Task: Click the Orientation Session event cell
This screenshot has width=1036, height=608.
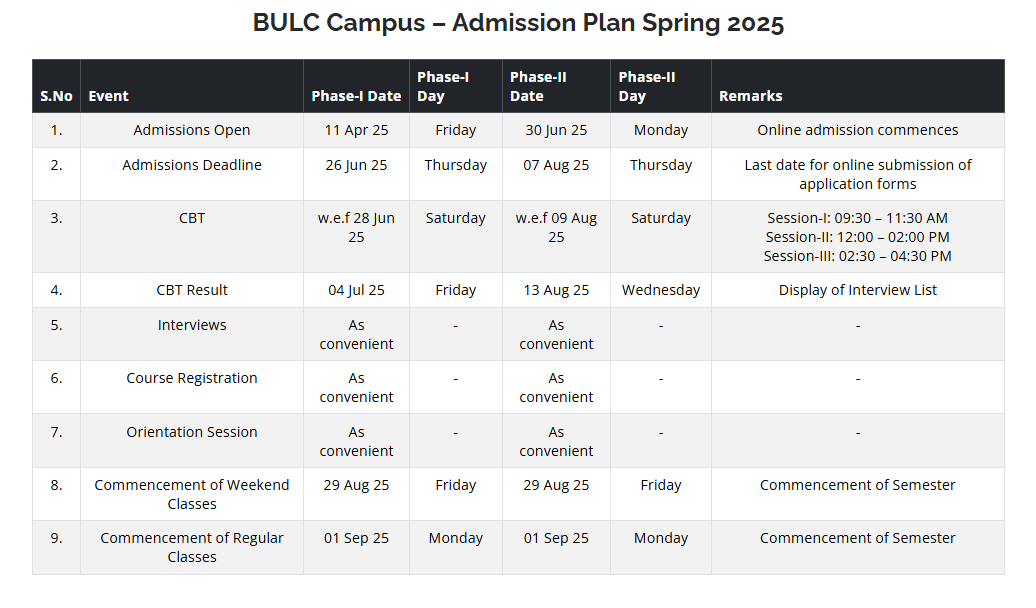Action: (192, 441)
